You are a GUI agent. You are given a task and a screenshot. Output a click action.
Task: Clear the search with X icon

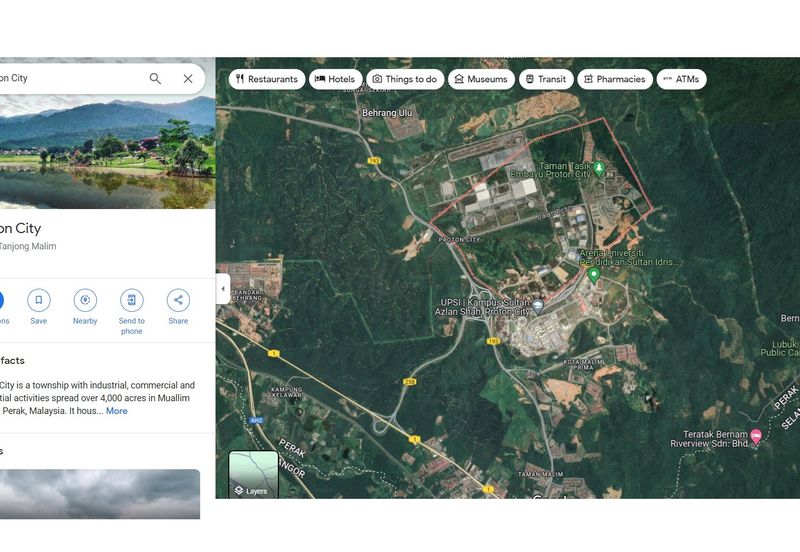coord(188,79)
